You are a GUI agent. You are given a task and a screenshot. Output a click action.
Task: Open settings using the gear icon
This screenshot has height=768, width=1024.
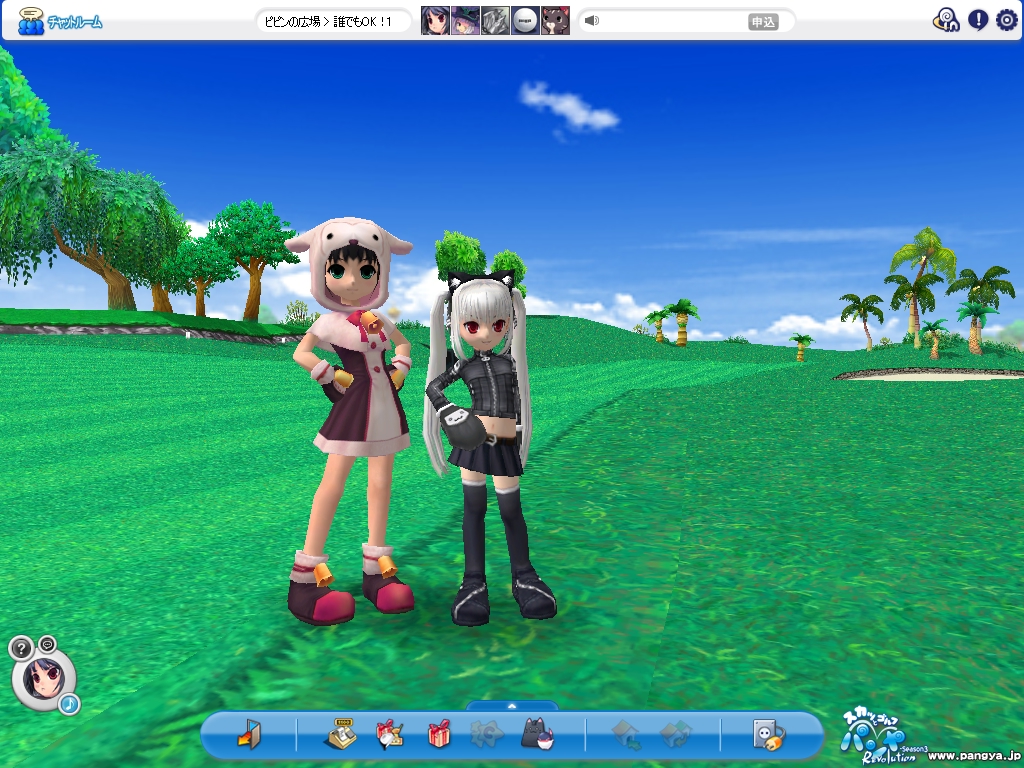click(x=1006, y=20)
